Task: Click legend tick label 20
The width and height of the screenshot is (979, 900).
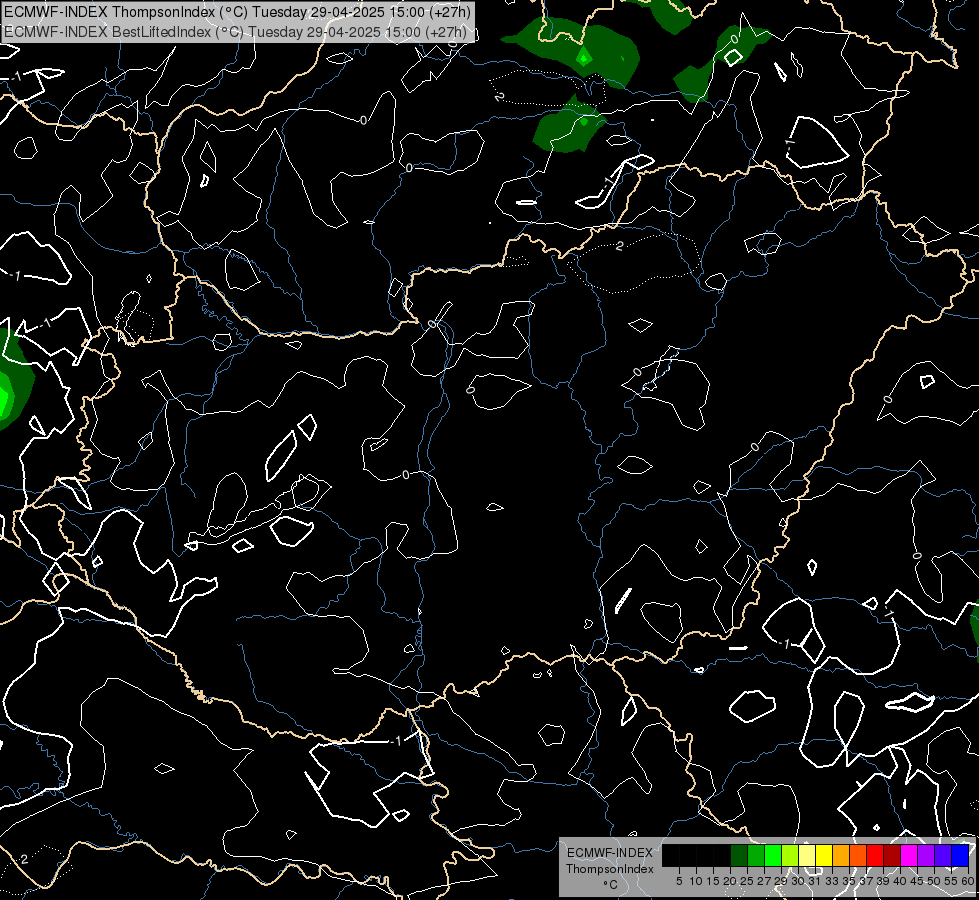Action: 731,881
